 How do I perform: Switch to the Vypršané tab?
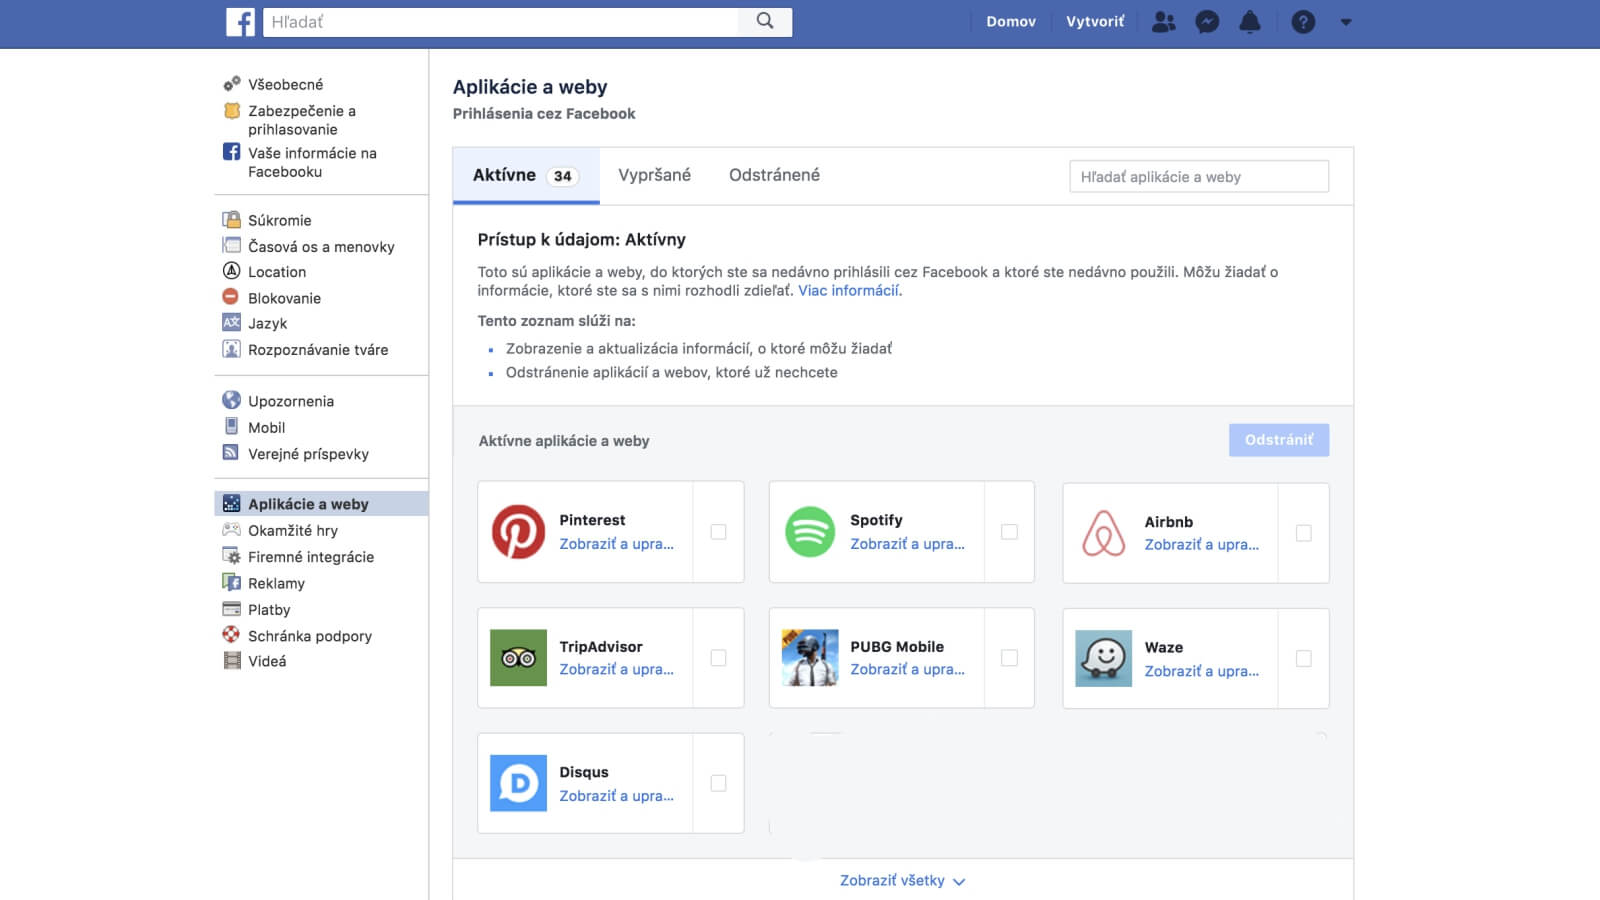click(654, 175)
